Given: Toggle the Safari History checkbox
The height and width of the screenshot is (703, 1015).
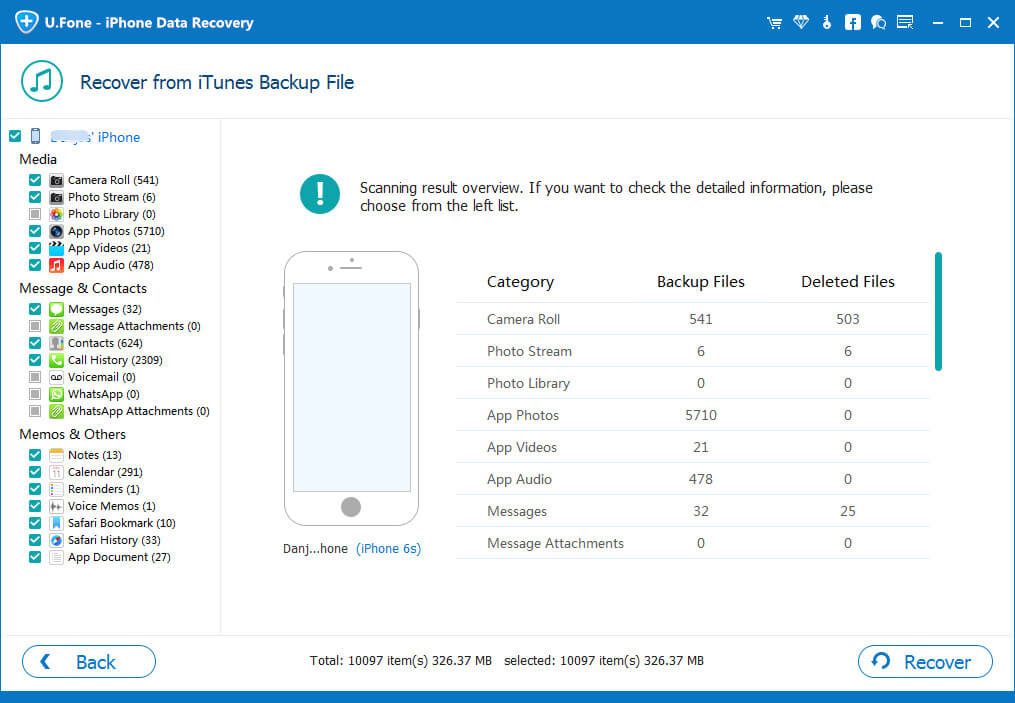Looking at the screenshot, I should pyautogui.click(x=35, y=540).
